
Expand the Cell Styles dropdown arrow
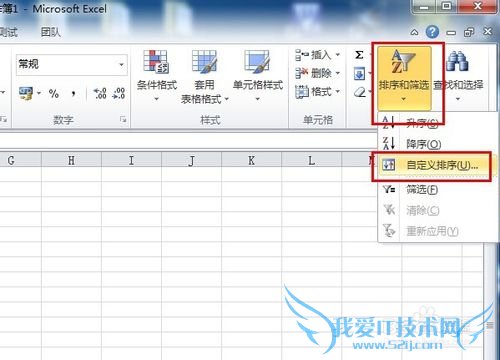pos(257,99)
